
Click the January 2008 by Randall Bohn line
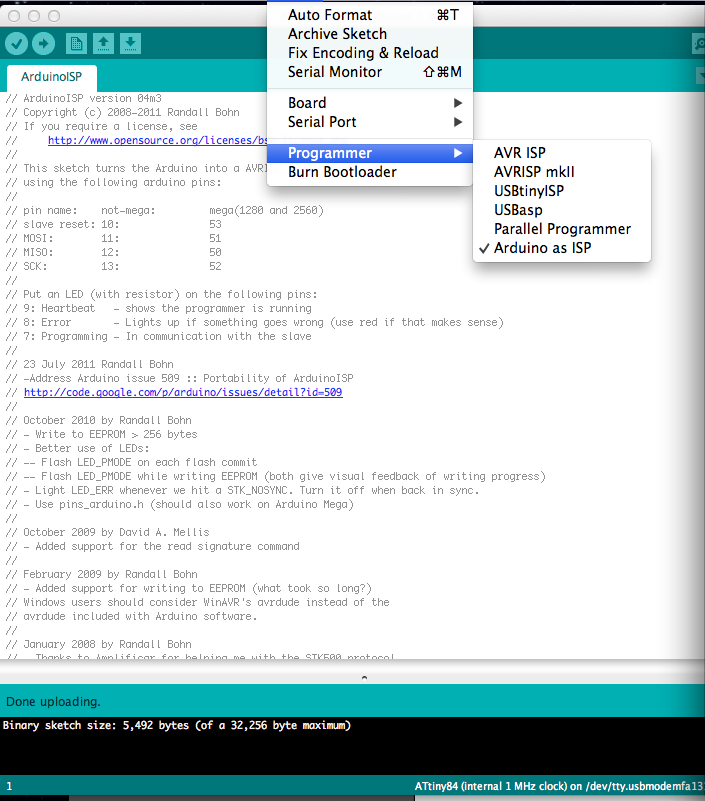coord(98,644)
